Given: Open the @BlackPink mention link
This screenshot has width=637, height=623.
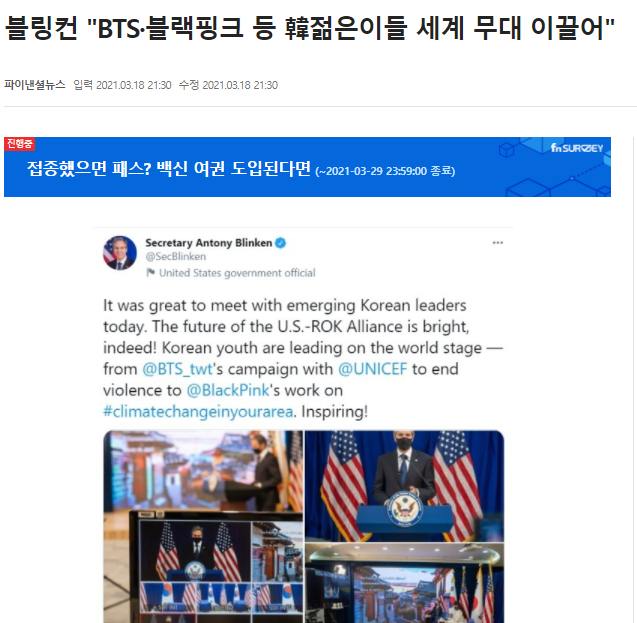Looking at the screenshot, I should [228, 390].
